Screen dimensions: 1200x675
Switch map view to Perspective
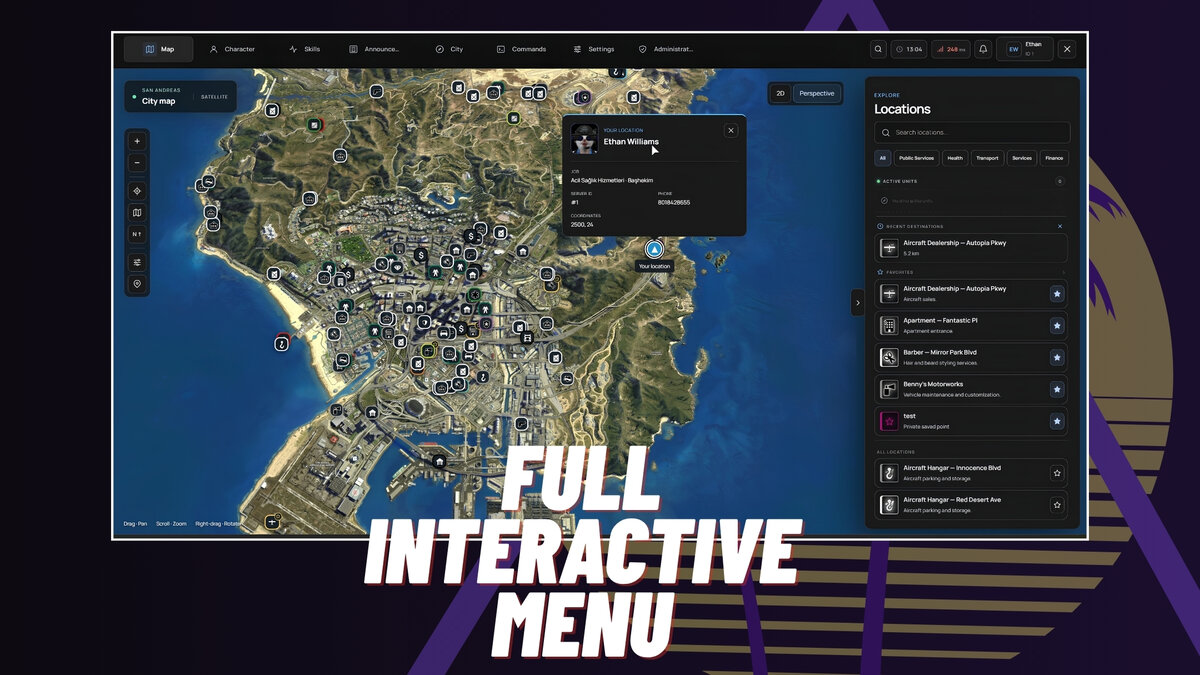pos(817,93)
